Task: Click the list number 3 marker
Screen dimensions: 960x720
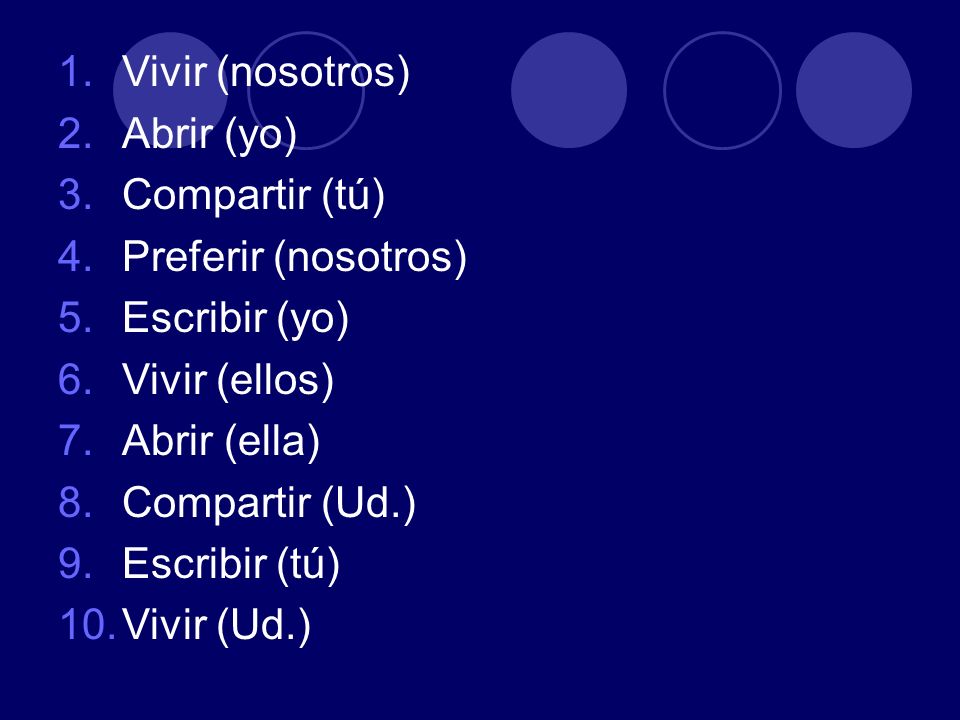Action: pyautogui.click(x=76, y=194)
